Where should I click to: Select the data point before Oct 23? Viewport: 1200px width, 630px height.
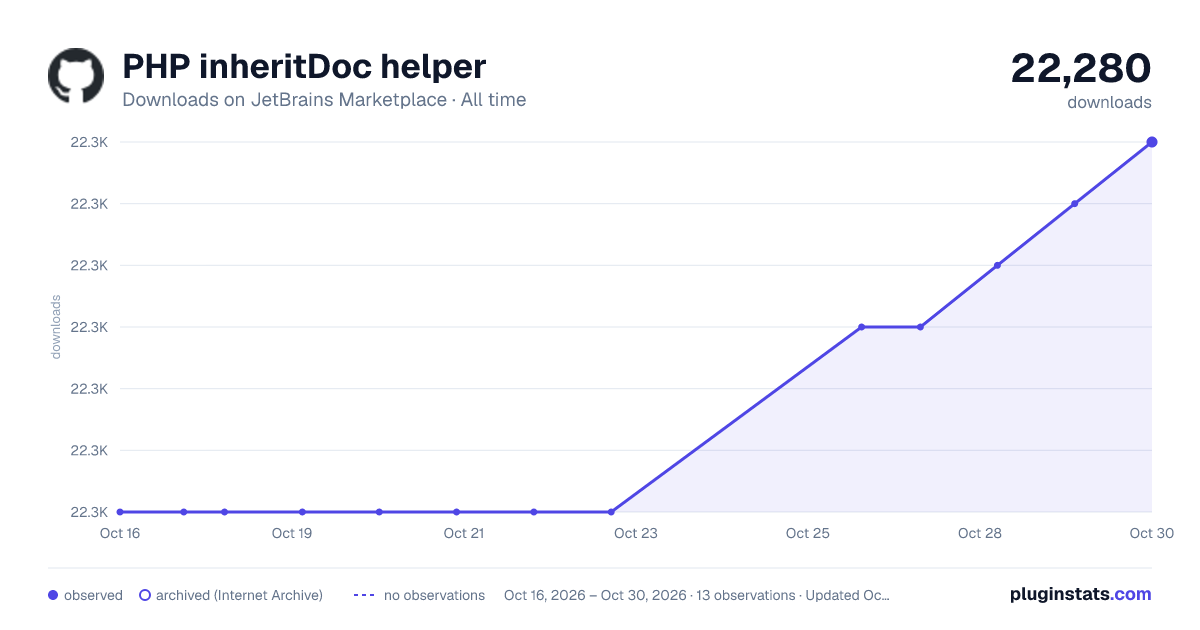[x=611, y=512]
